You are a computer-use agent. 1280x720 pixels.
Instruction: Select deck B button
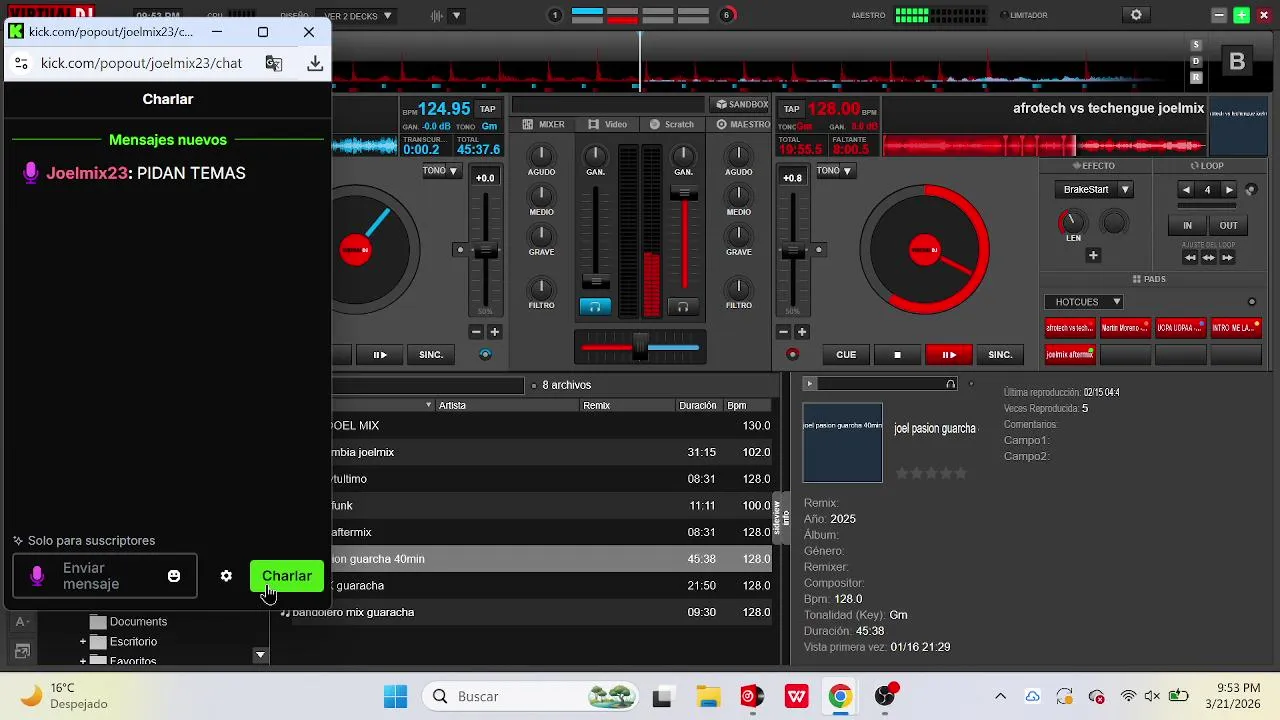[1237, 62]
